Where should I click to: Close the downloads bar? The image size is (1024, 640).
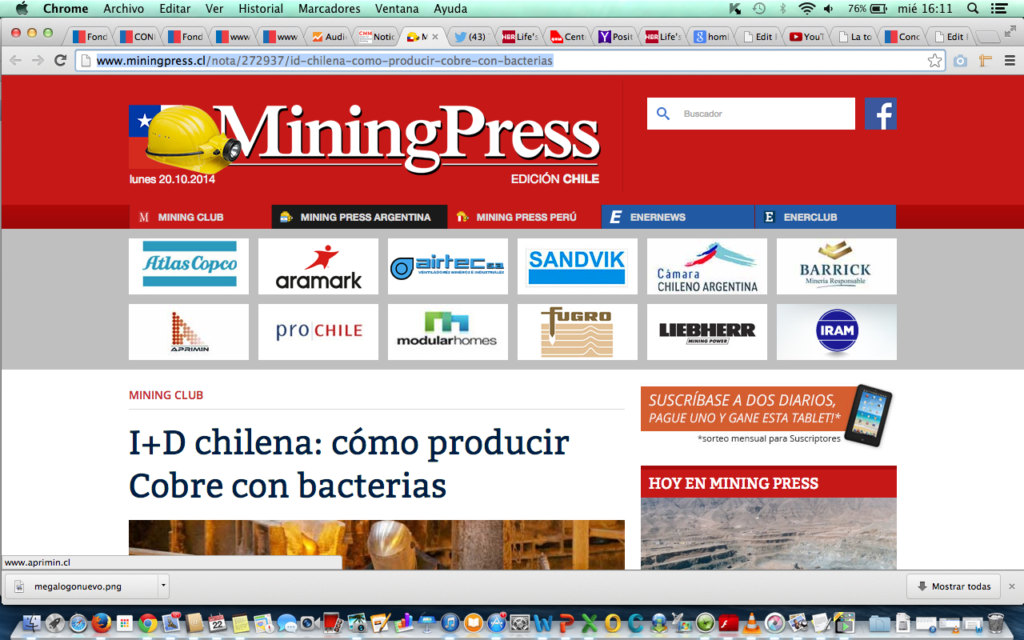pyautogui.click(x=1011, y=587)
